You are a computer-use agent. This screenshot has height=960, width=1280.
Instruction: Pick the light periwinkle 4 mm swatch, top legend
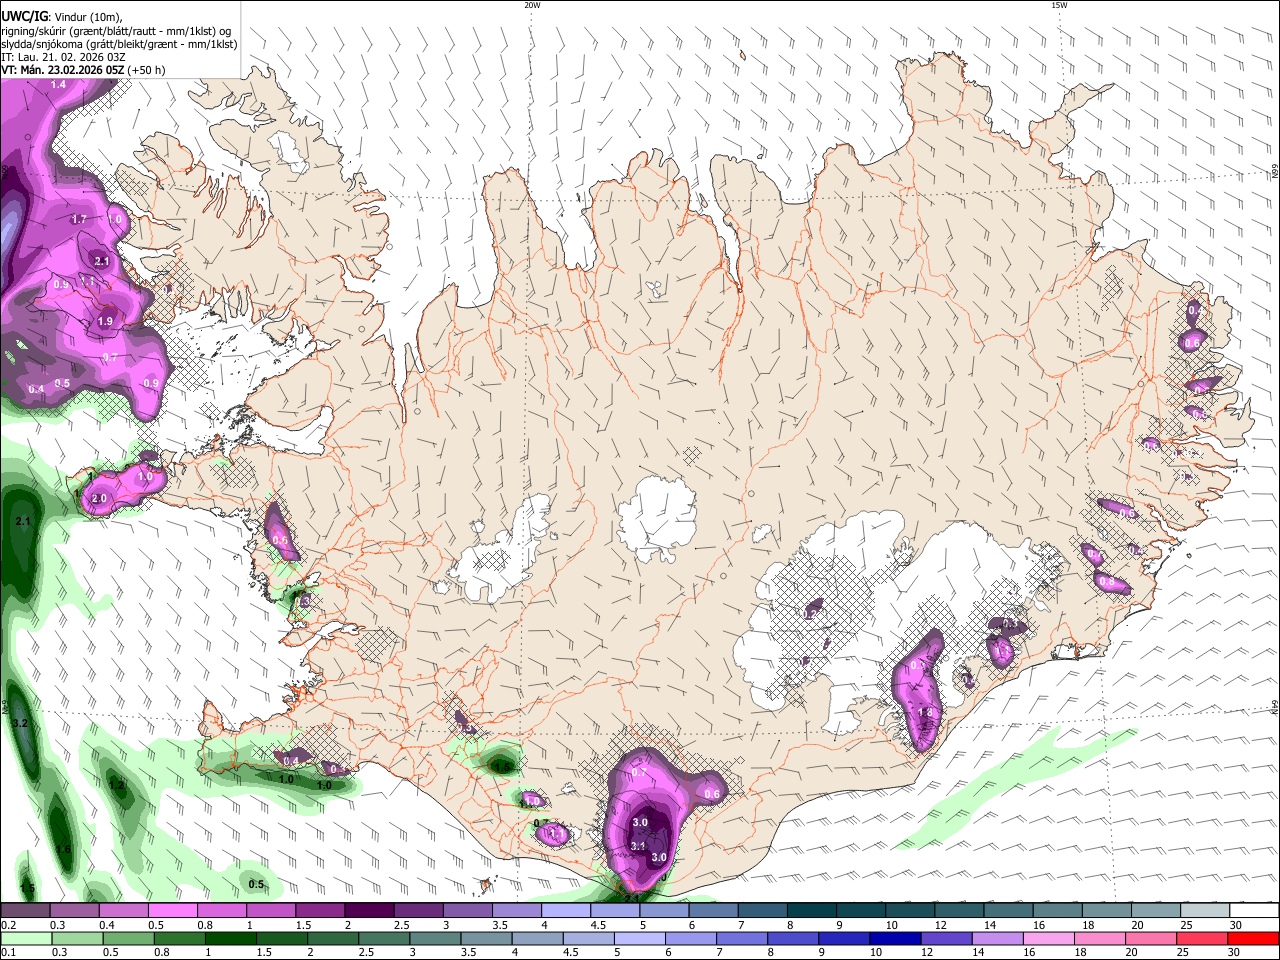pyautogui.click(x=566, y=911)
